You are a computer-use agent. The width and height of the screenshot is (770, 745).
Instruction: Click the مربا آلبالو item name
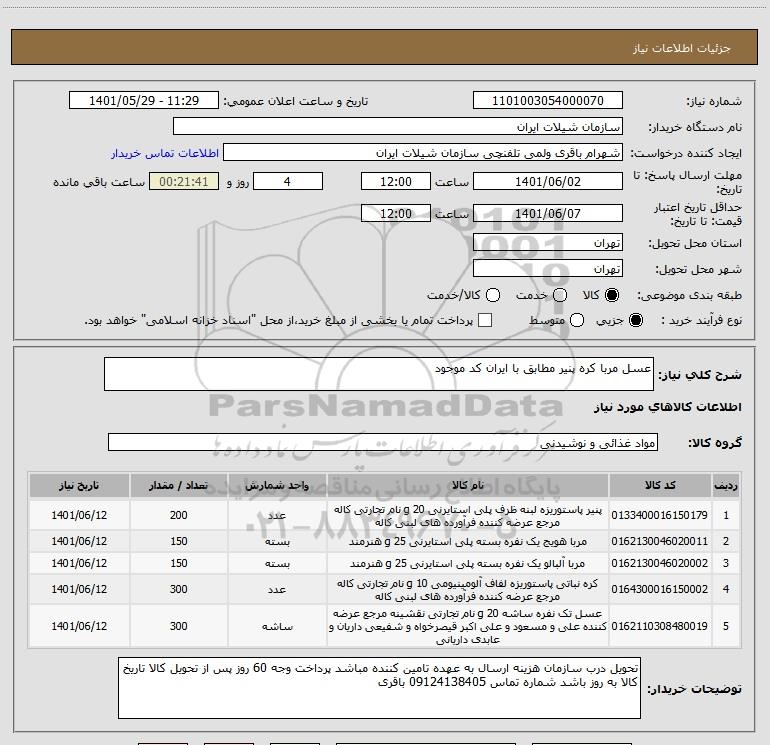[x=468, y=563]
